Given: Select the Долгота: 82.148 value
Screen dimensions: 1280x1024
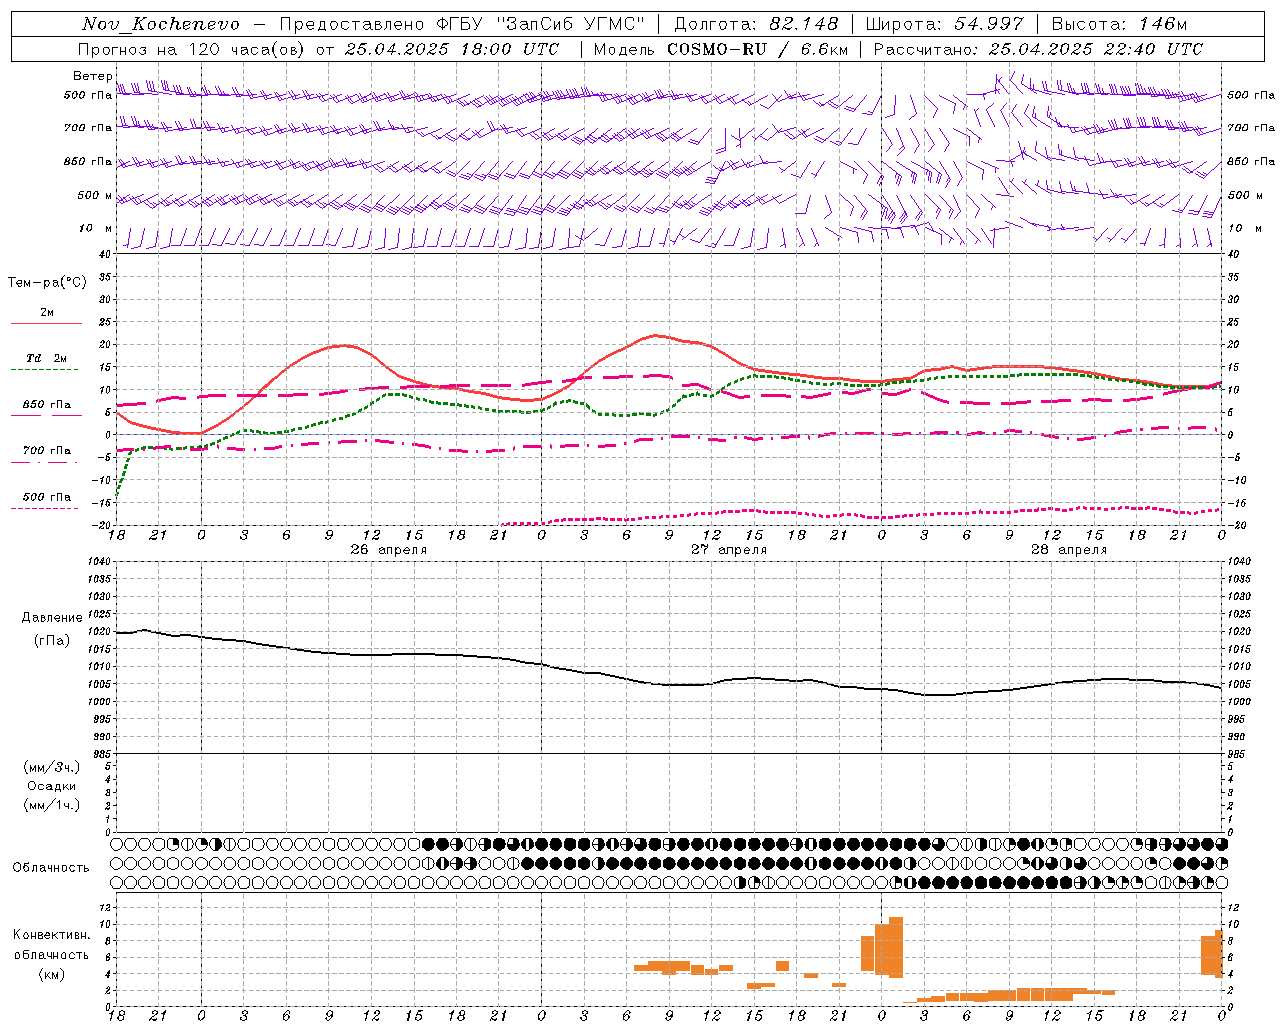Looking at the screenshot, I should coord(756,24).
